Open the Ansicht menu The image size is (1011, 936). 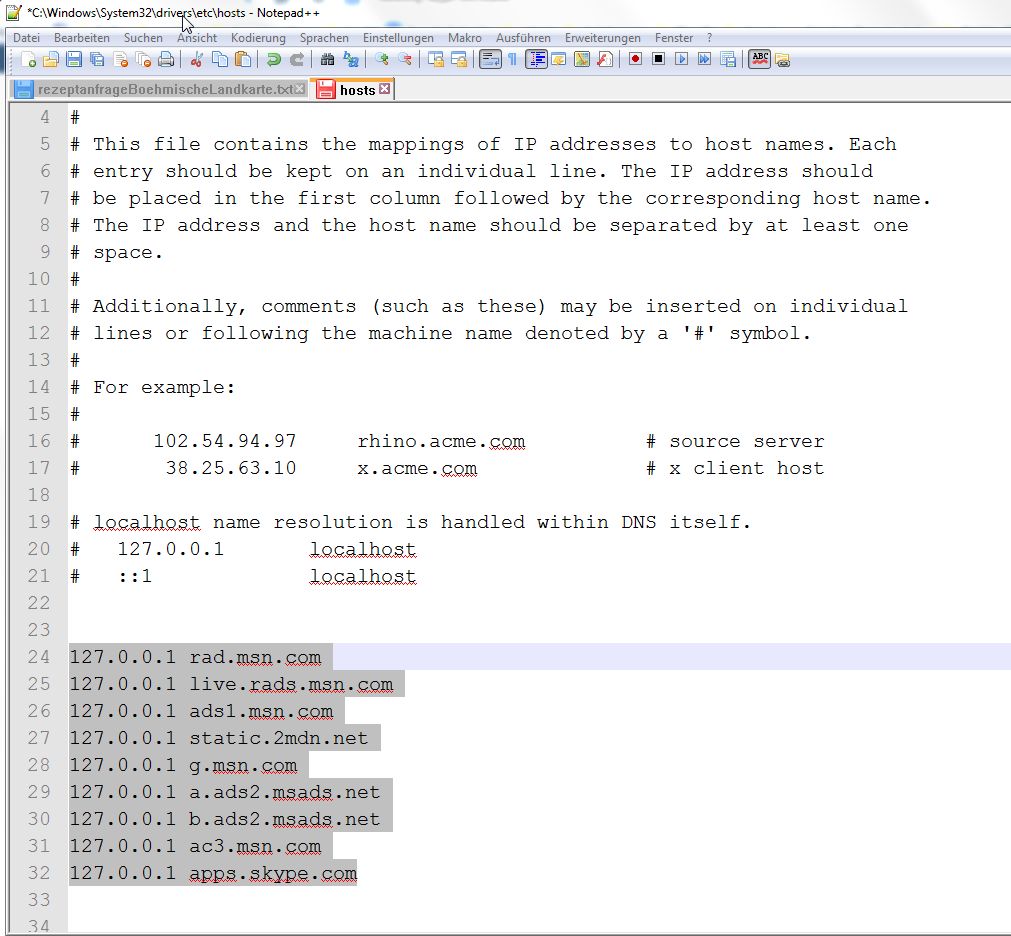(x=197, y=38)
